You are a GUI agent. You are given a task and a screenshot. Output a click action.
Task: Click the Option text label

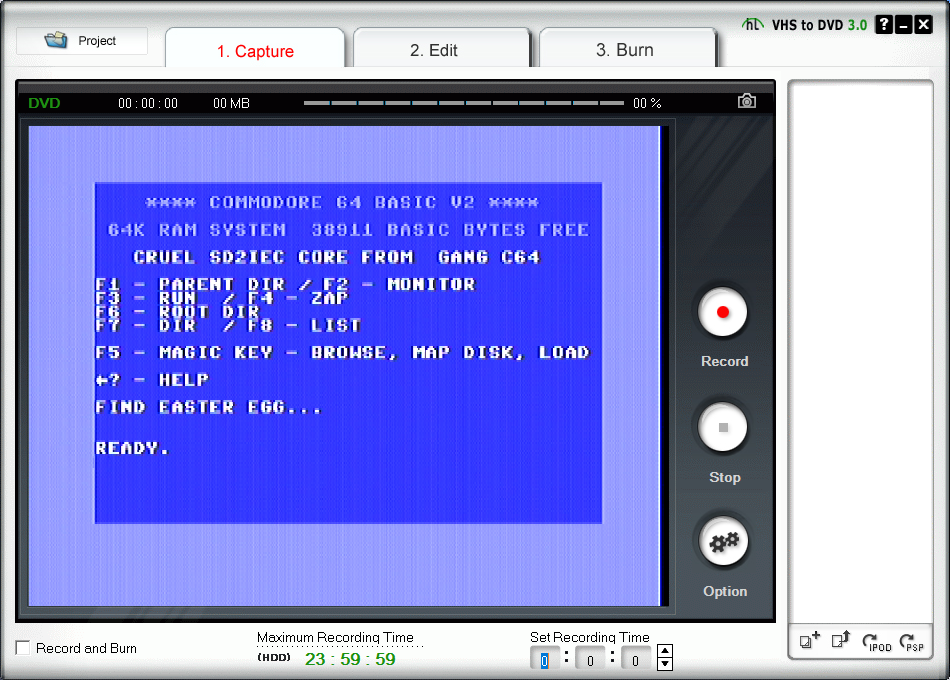click(725, 591)
